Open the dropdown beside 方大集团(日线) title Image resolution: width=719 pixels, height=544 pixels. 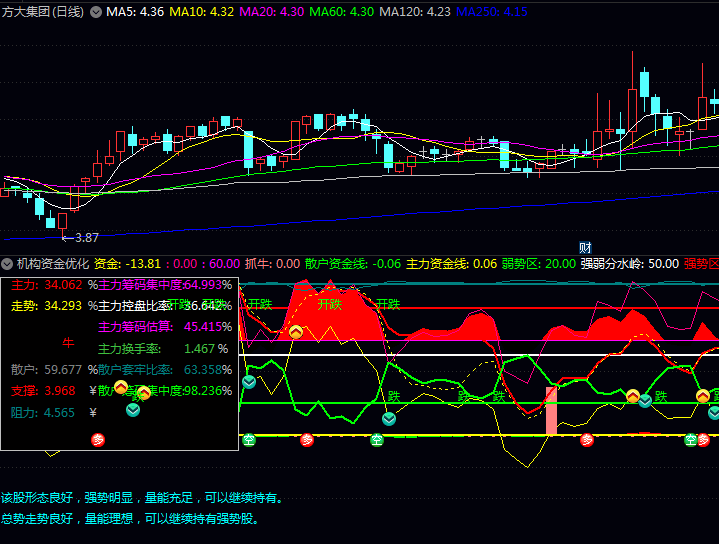(96, 12)
